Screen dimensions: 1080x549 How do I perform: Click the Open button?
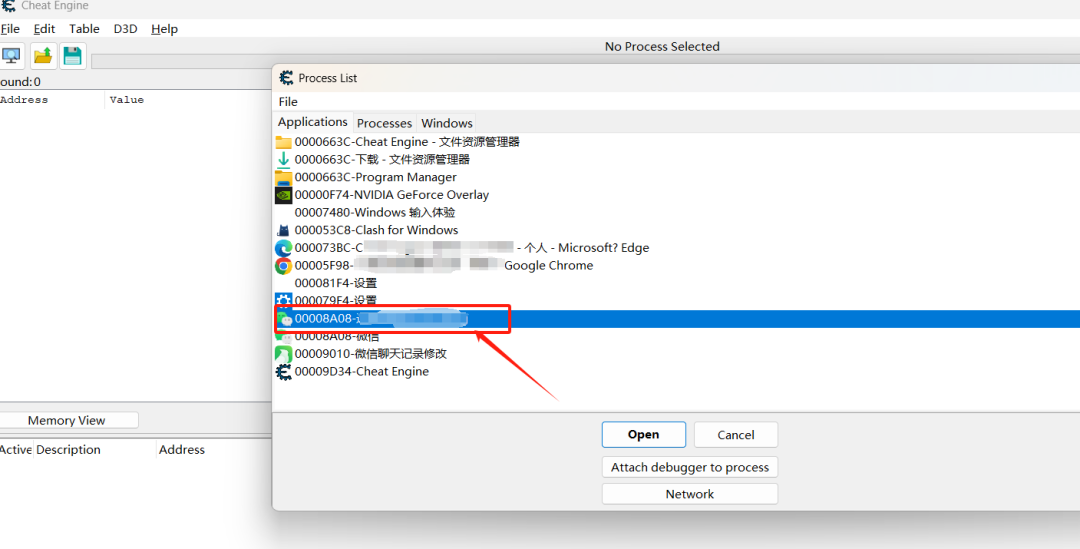point(643,435)
